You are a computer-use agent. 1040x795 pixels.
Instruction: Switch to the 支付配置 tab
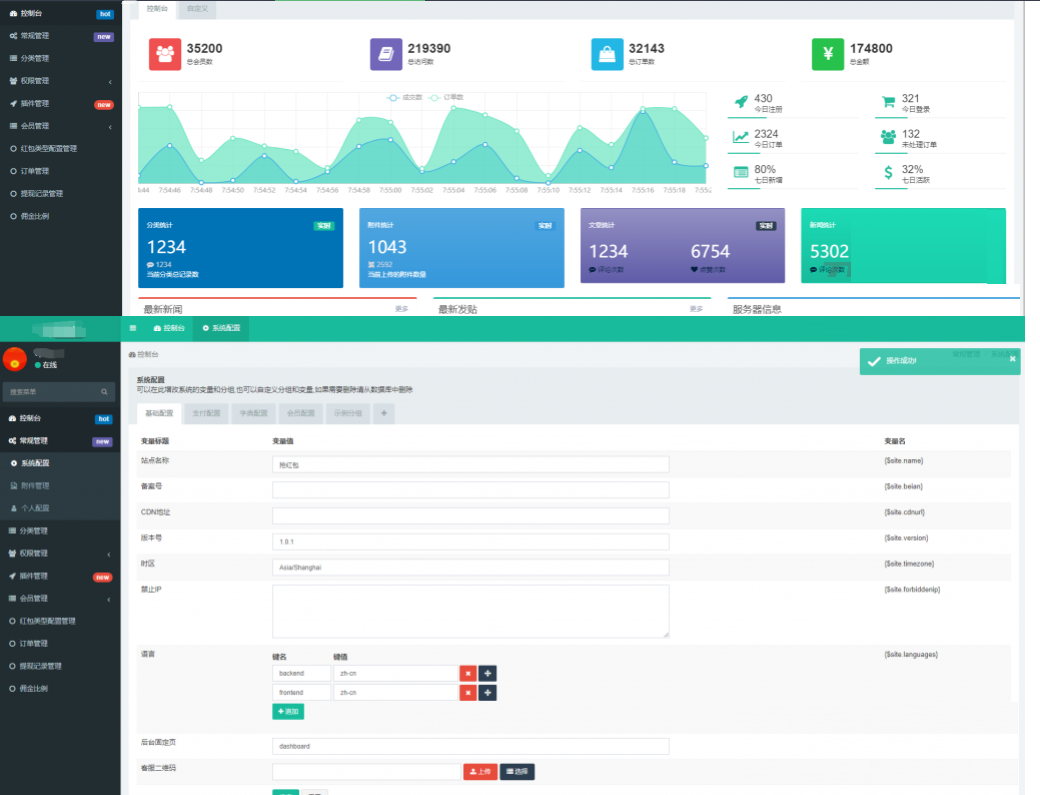point(206,413)
